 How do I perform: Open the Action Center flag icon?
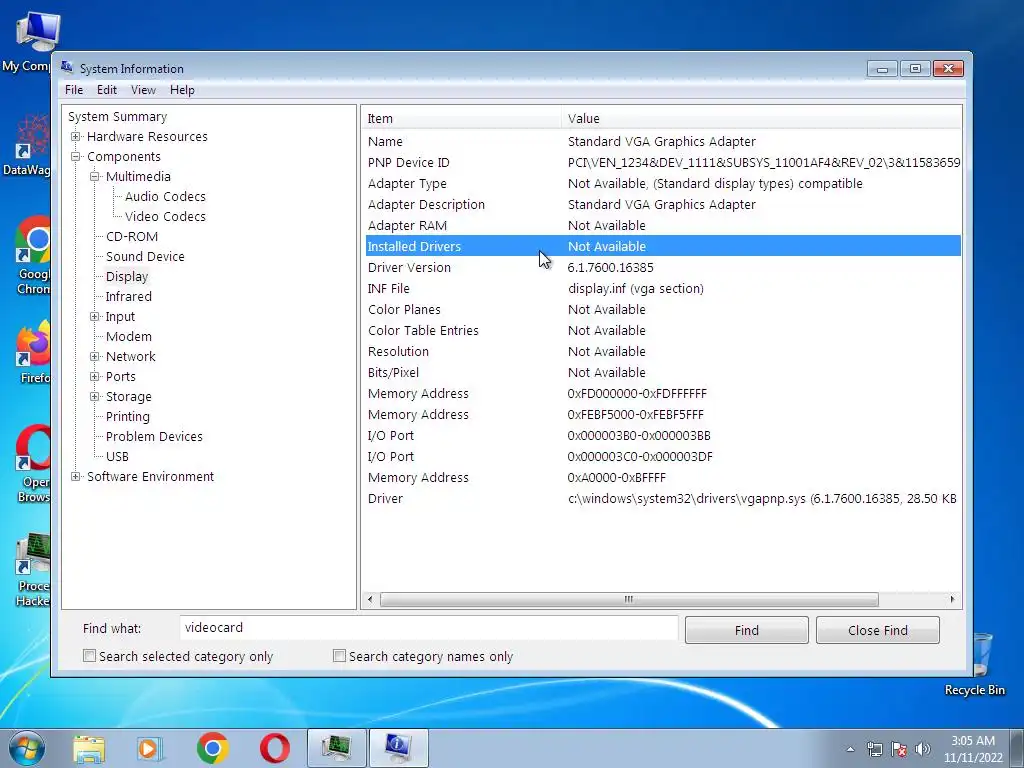899,749
